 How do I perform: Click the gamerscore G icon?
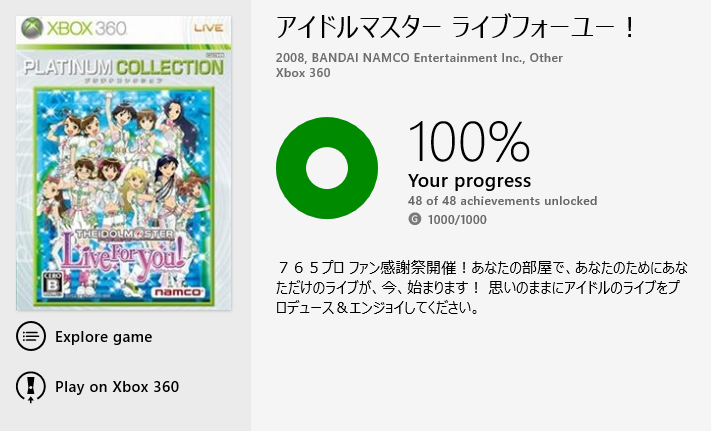(415, 219)
